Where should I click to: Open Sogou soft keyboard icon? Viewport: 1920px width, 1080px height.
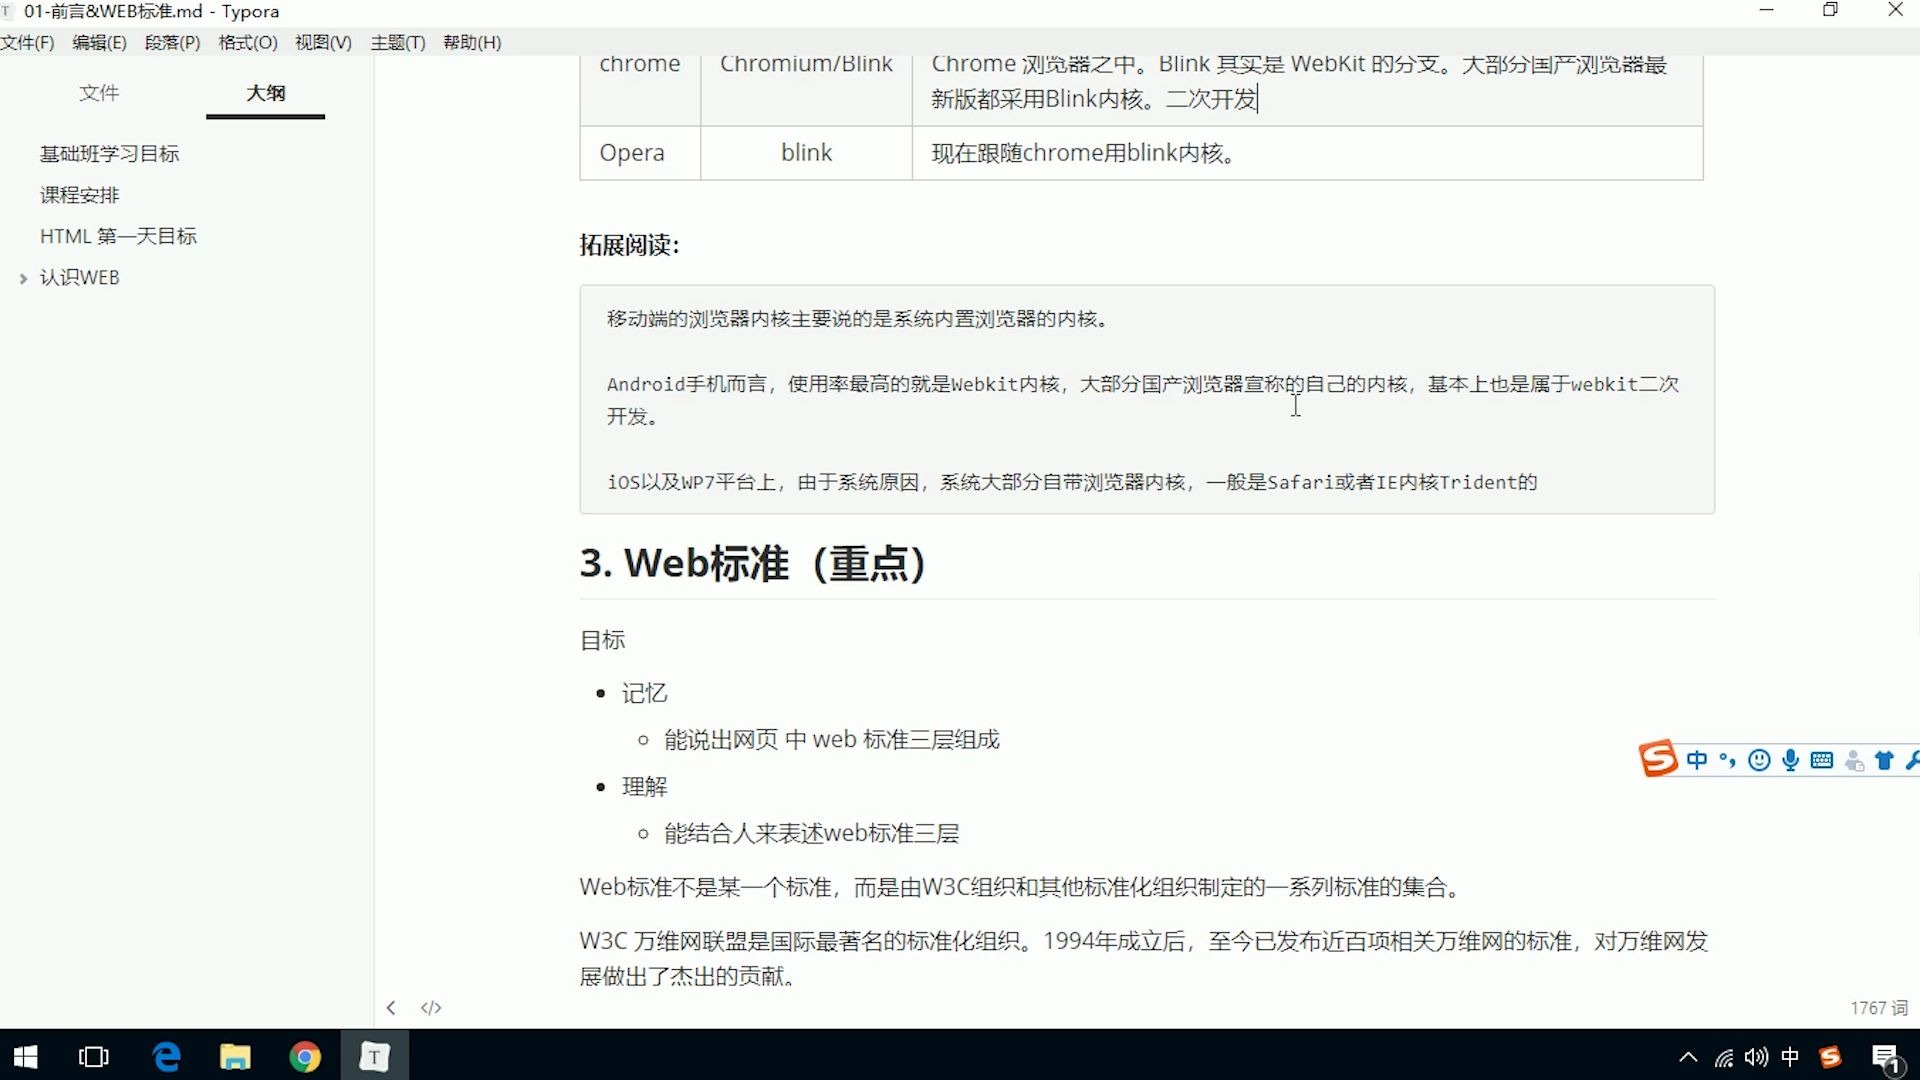1822,760
